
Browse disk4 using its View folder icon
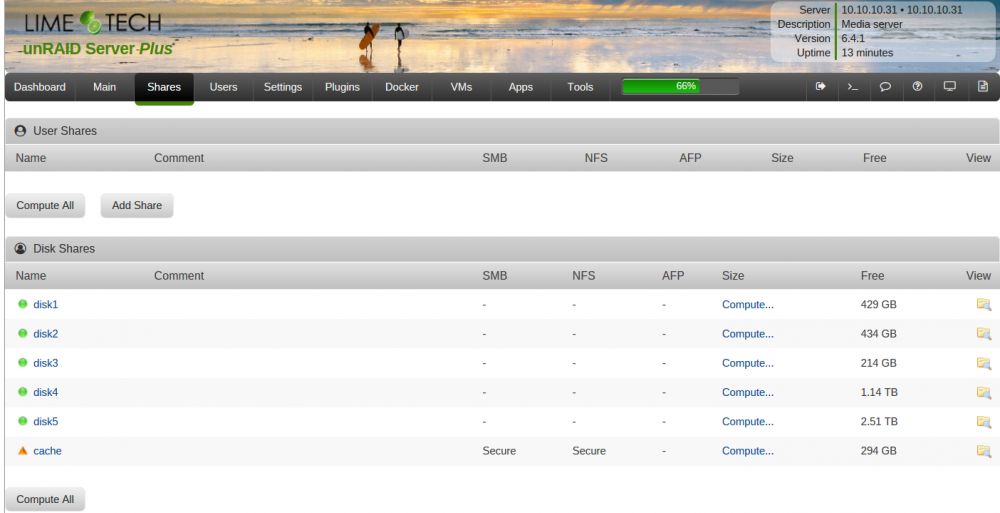pos(984,392)
